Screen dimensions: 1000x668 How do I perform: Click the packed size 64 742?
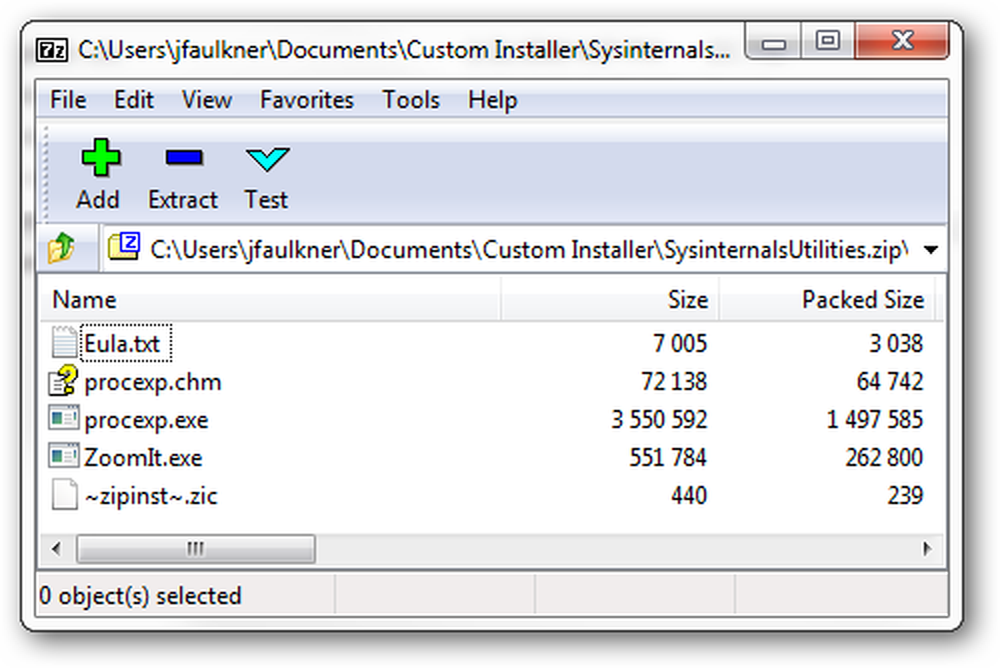tap(890, 382)
